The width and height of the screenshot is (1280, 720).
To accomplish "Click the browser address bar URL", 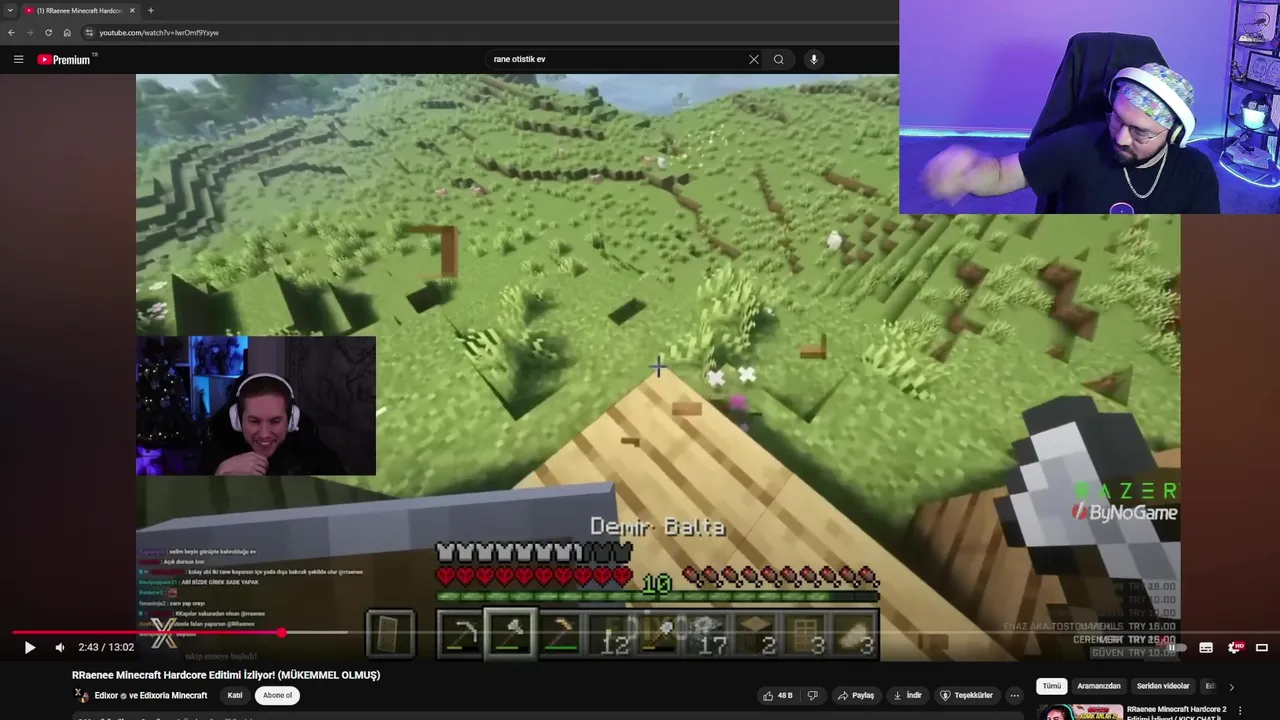I will pos(160,32).
